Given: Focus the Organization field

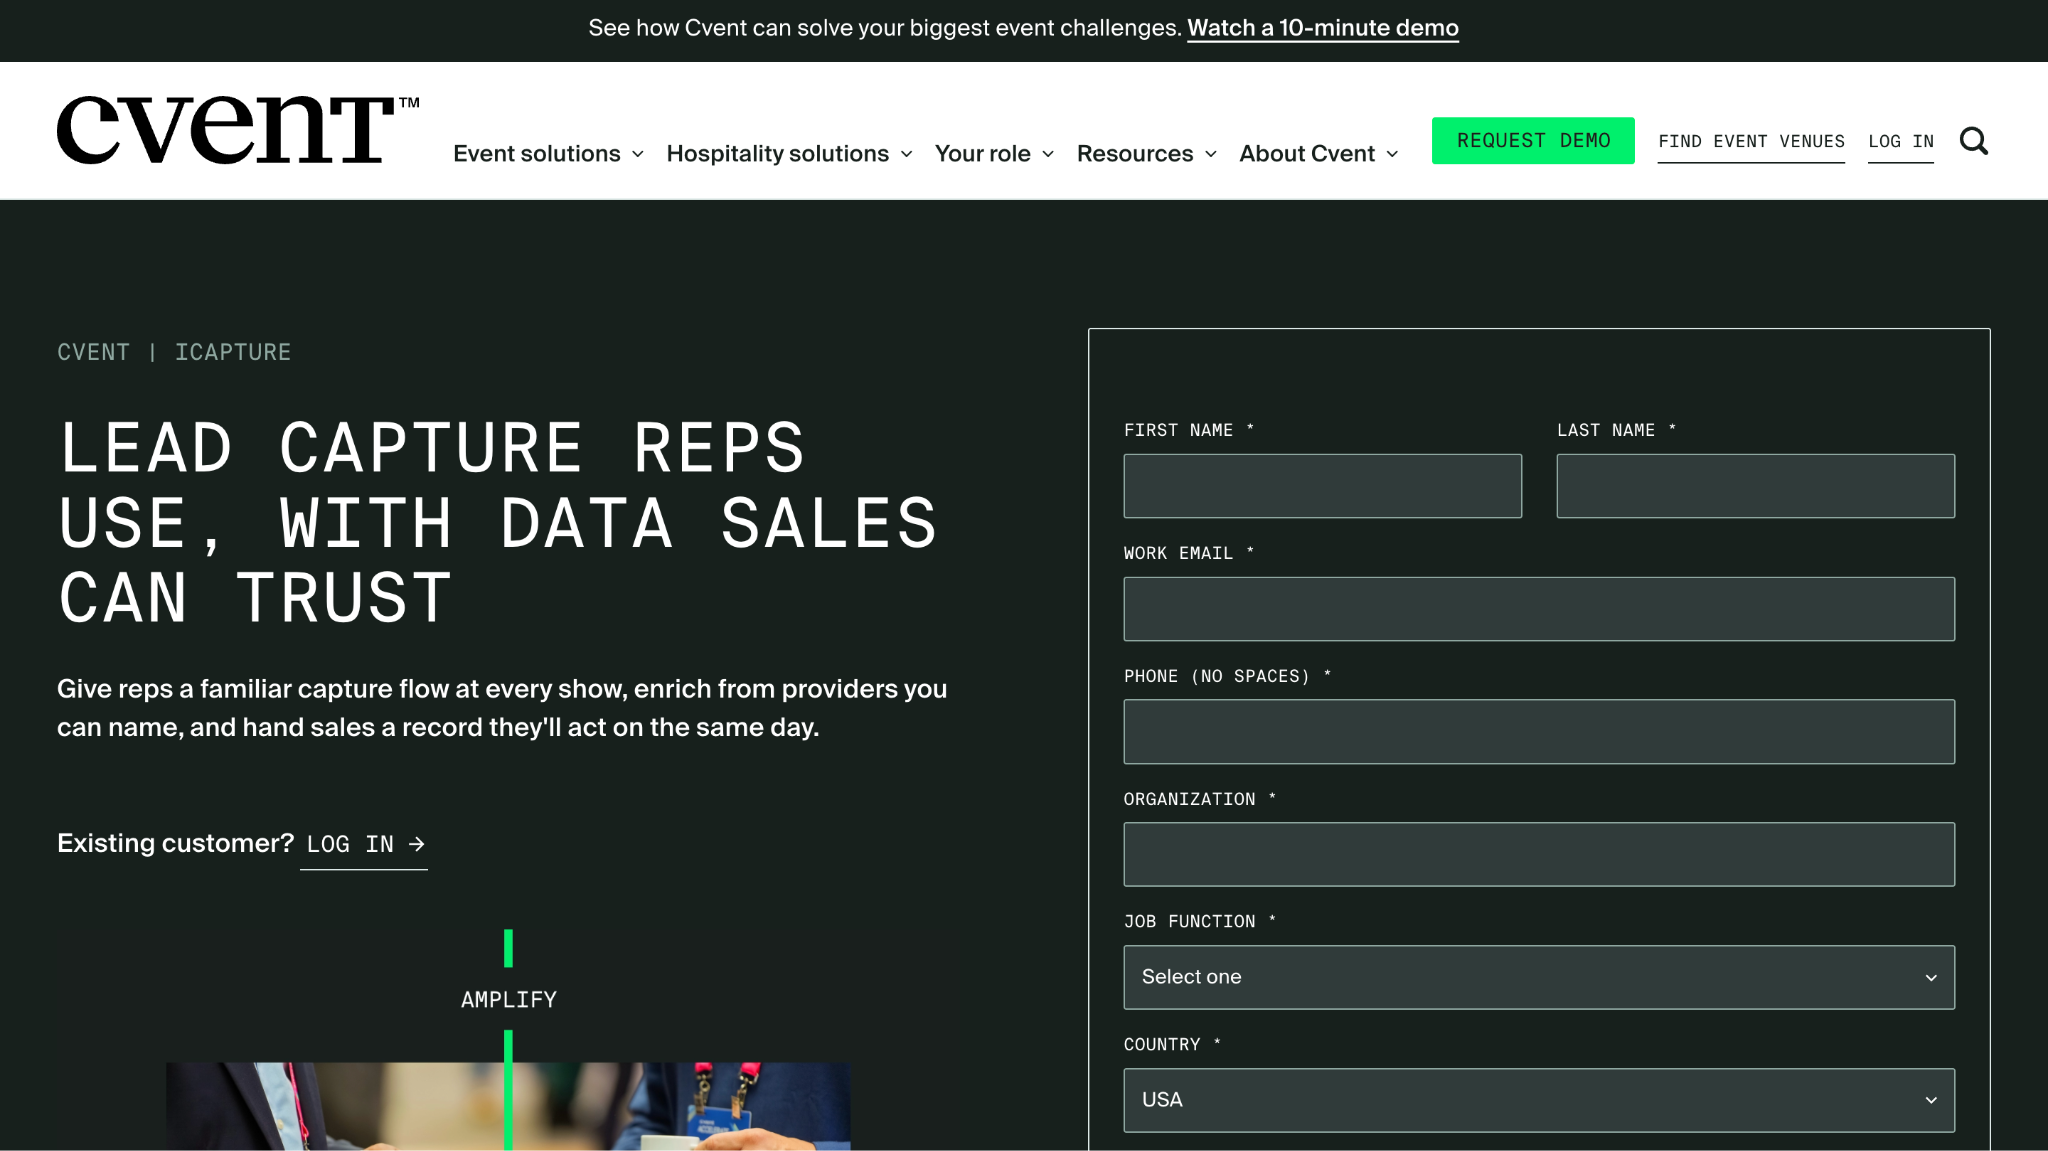Looking at the screenshot, I should point(1539,855).
